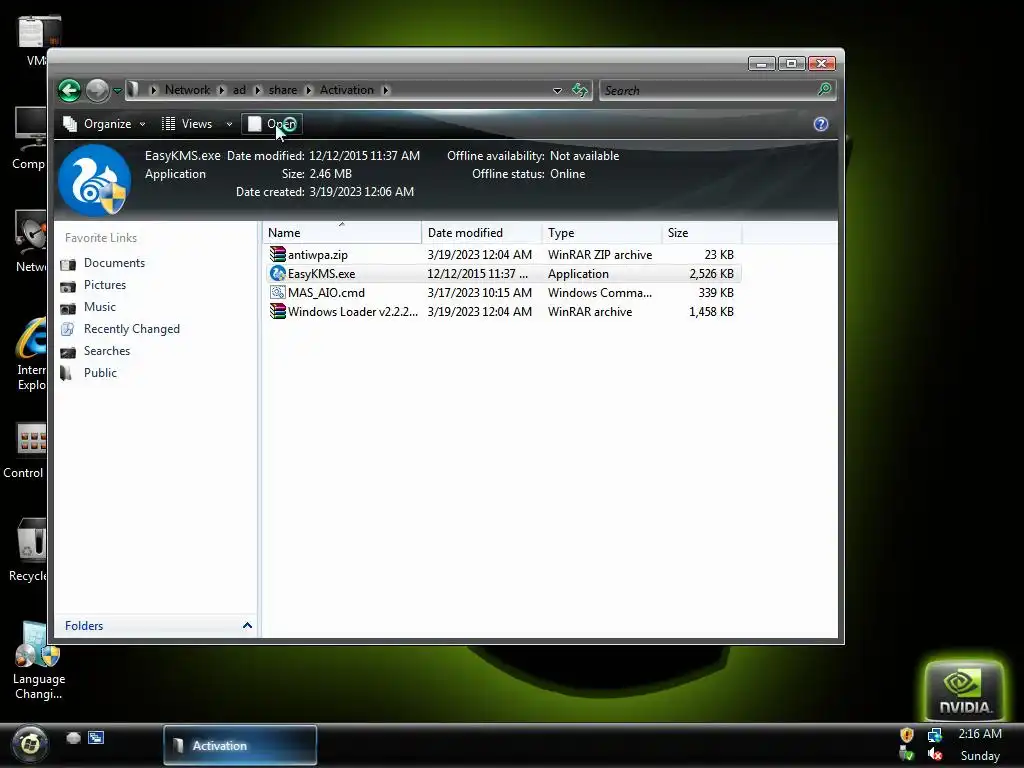Click the EasyKMS.exe file icon
The height and width of the screenshot is (768, 1024).
click(278, 273)
